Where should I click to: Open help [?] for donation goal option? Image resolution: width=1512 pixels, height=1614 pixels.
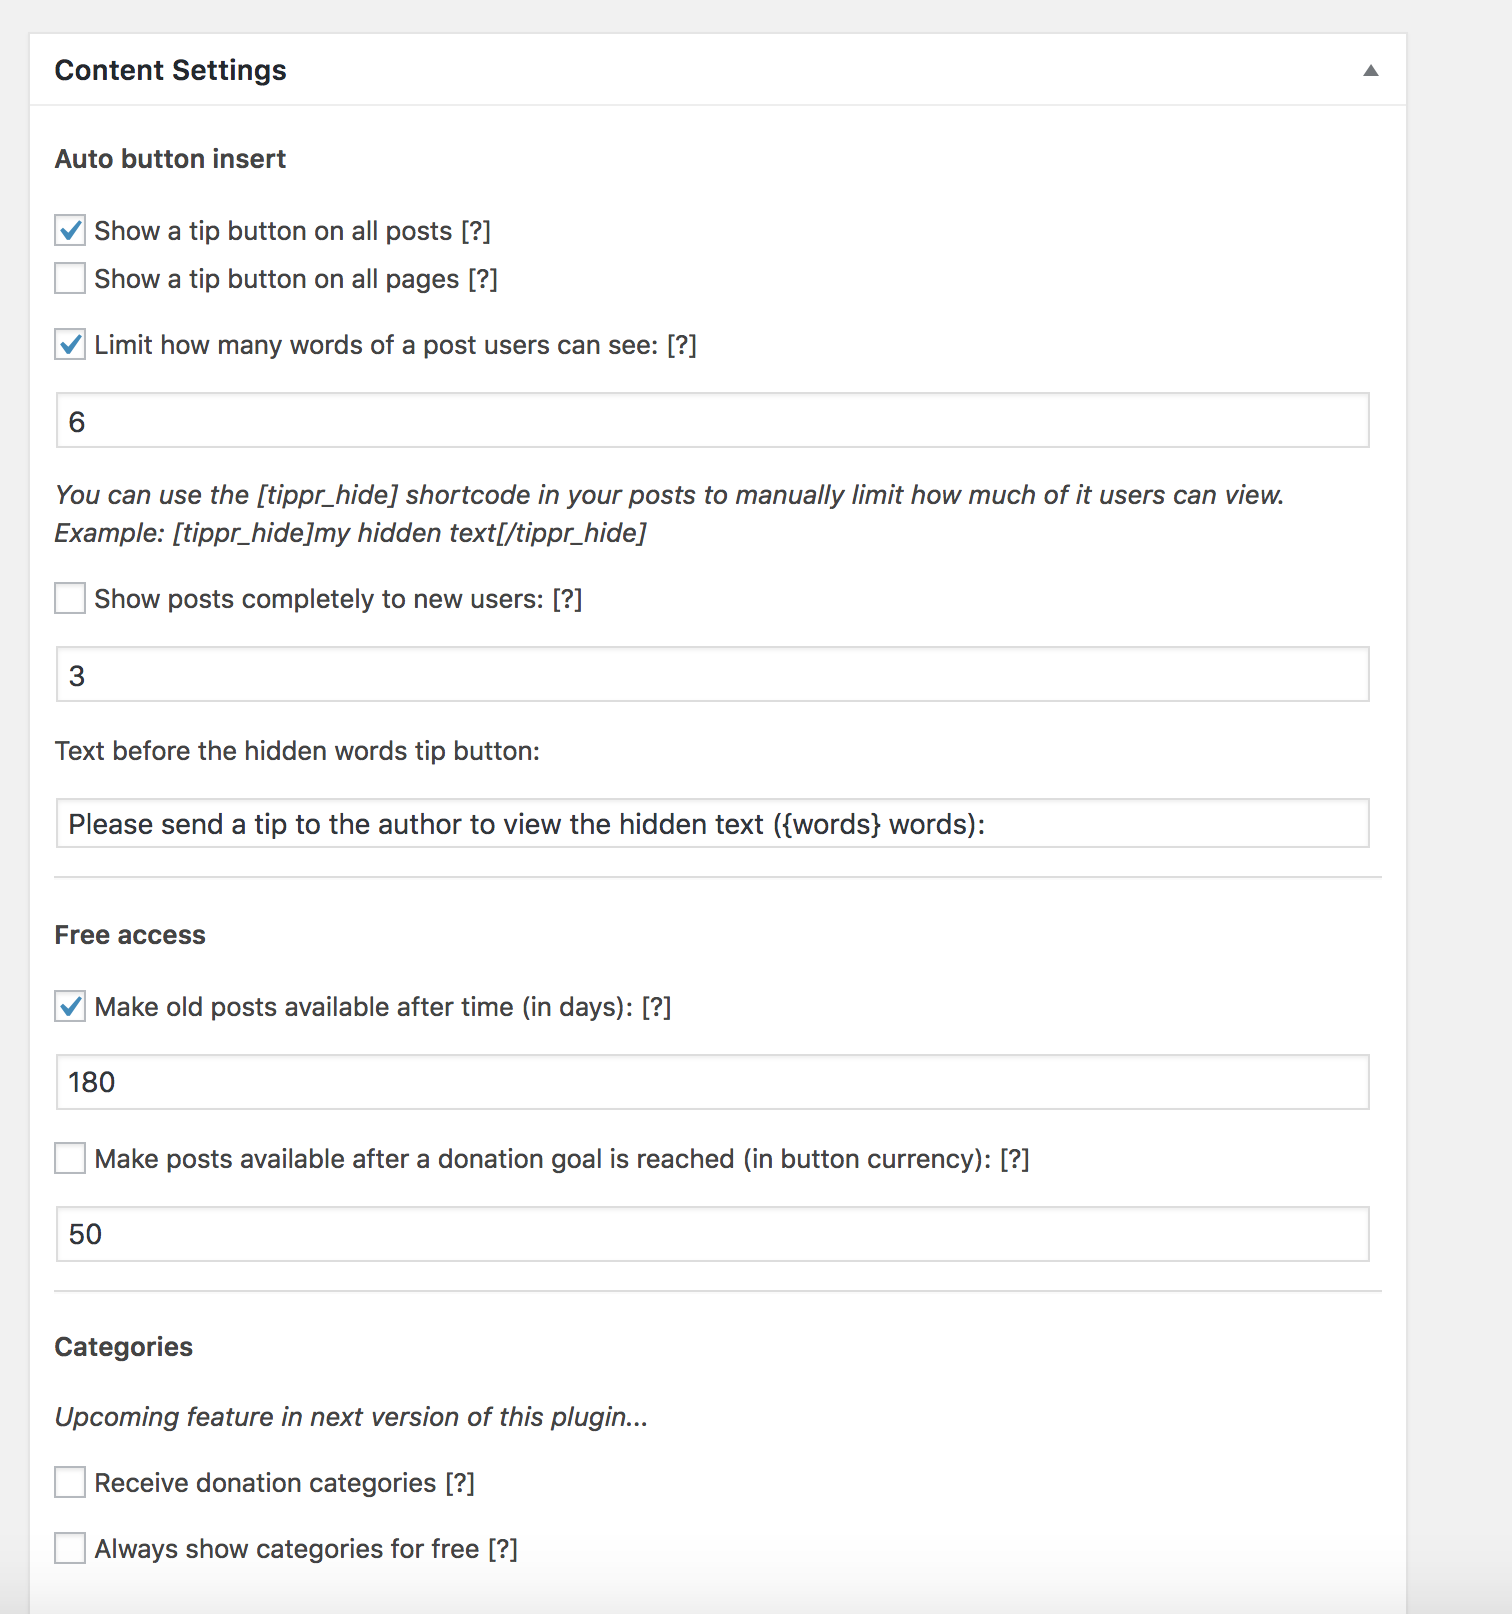(1014, 1159)
